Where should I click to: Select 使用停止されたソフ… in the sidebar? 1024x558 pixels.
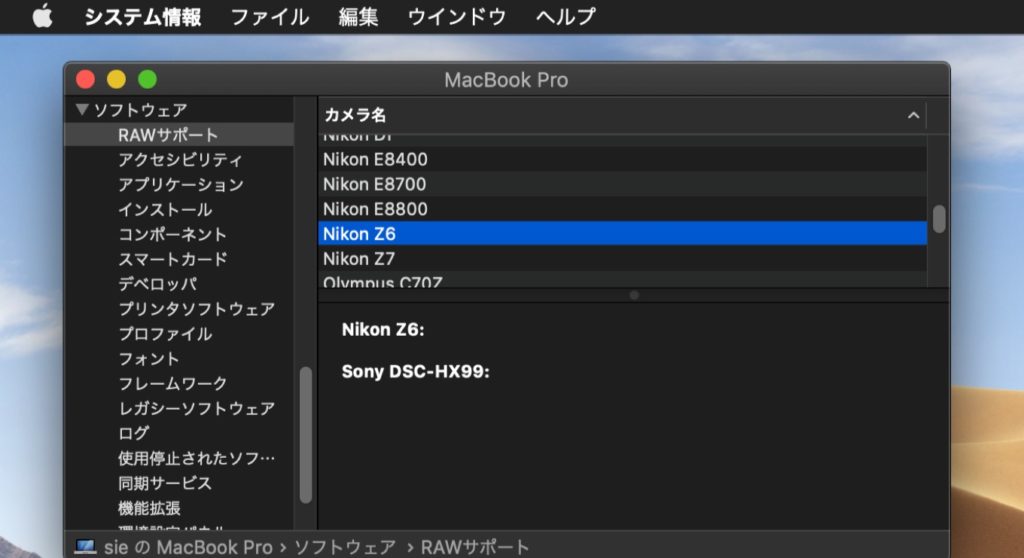point(196,457)
